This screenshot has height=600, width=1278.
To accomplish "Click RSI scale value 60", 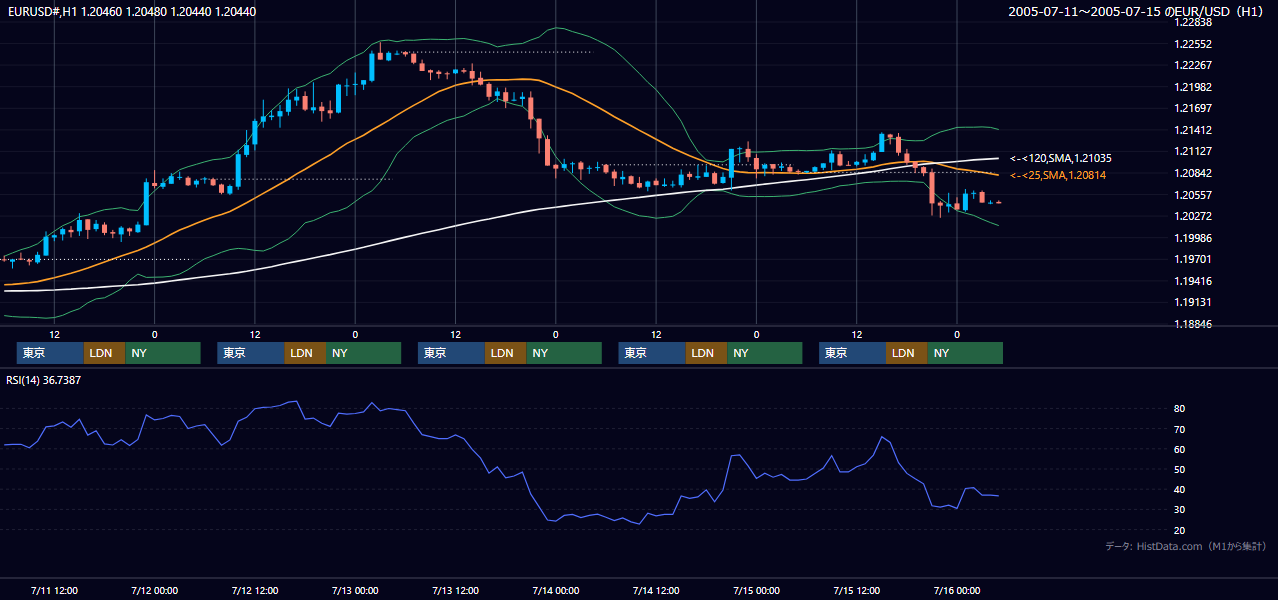I will coord(1180,449).
